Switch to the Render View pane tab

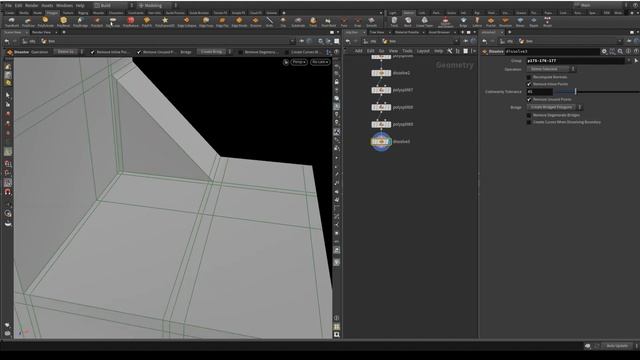coord(42,32)
